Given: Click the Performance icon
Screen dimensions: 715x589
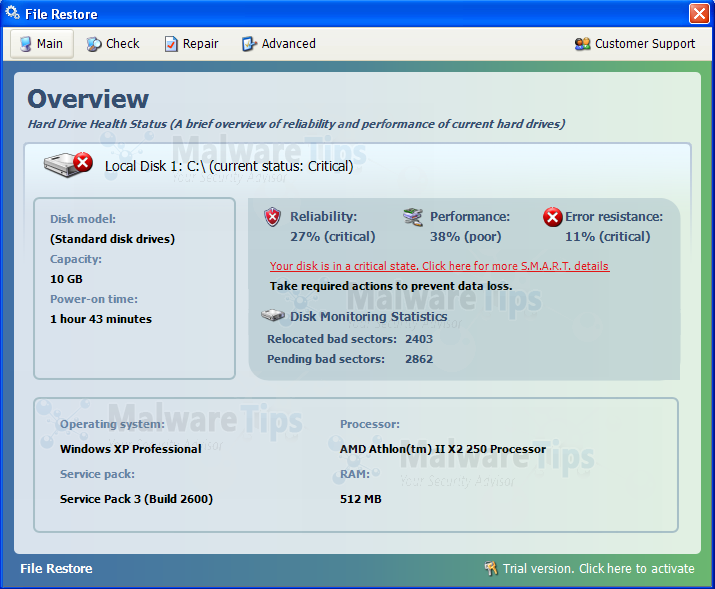Looking at the screenshot, I should pyautogui.click(x=413, y=217).
